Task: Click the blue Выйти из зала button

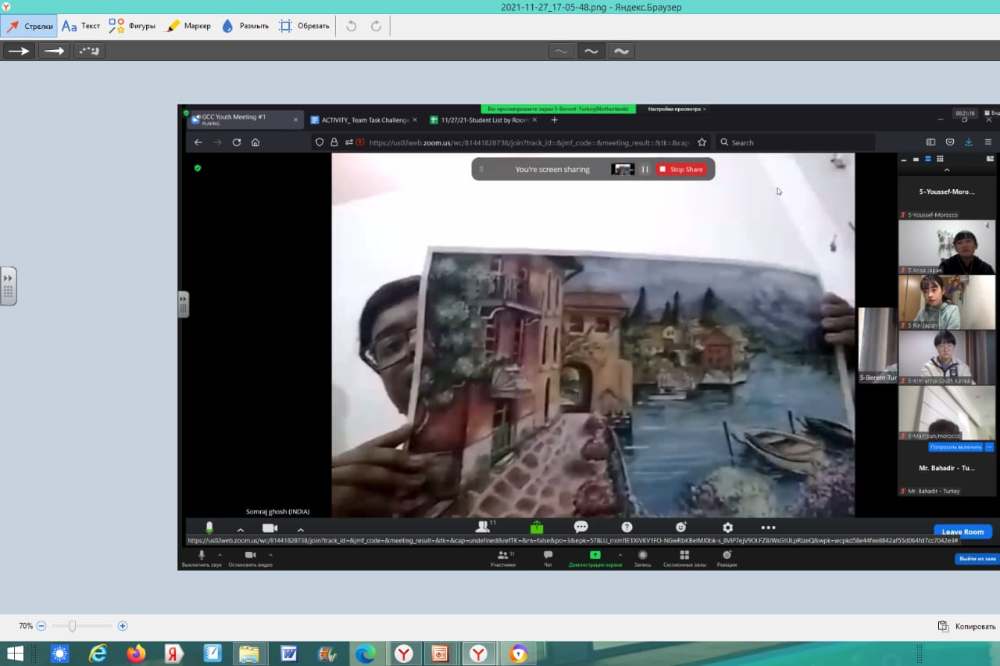Action: 976,559
